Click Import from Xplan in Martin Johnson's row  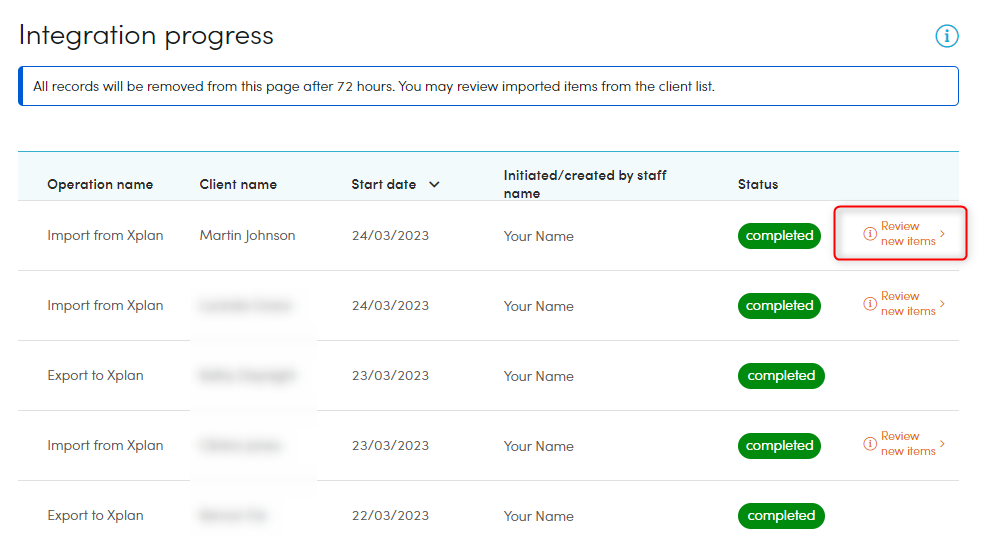[x=105, y=236]
